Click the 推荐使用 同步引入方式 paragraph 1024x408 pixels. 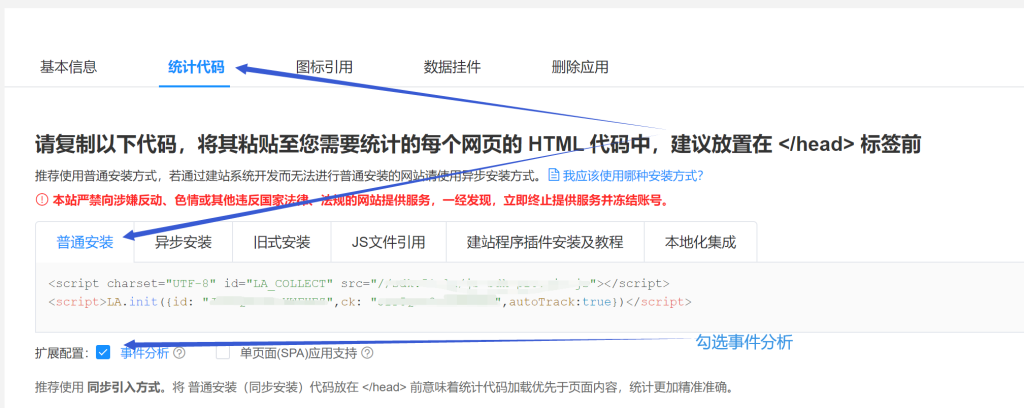384,387
